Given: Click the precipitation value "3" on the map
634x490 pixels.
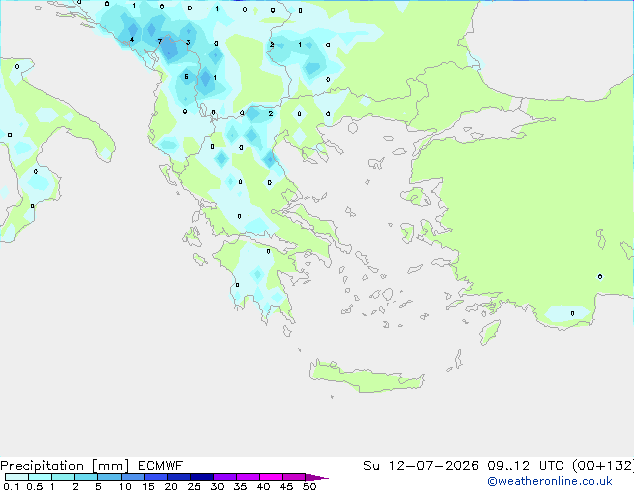Looking at the screenshot, I should point(188,42).
